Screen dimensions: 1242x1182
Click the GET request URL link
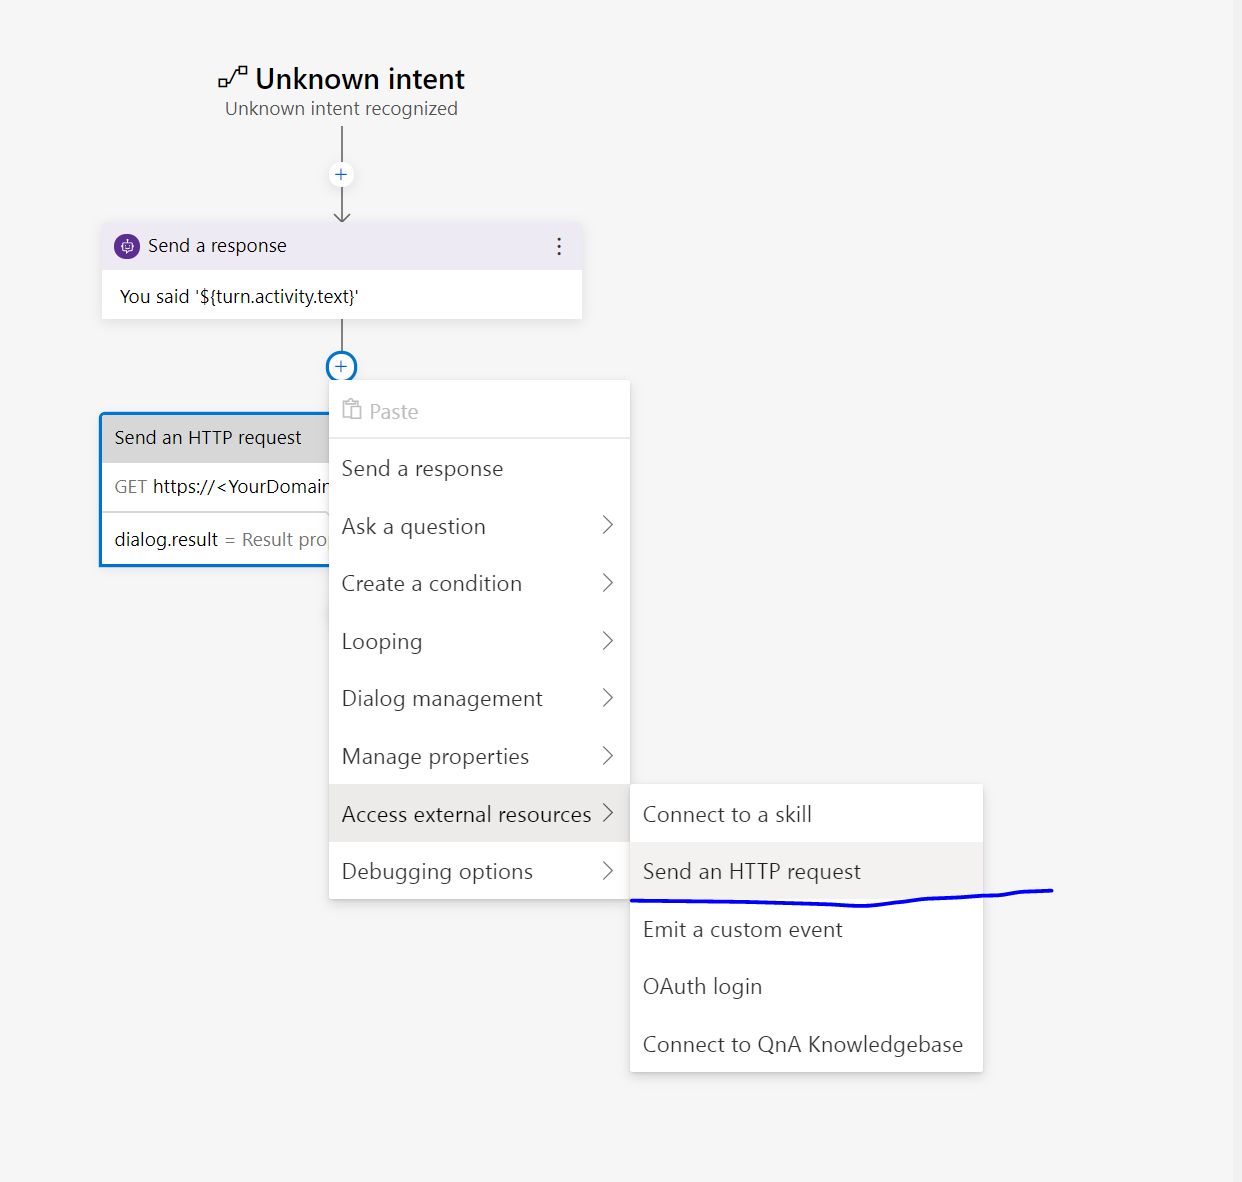click(240, 487)
